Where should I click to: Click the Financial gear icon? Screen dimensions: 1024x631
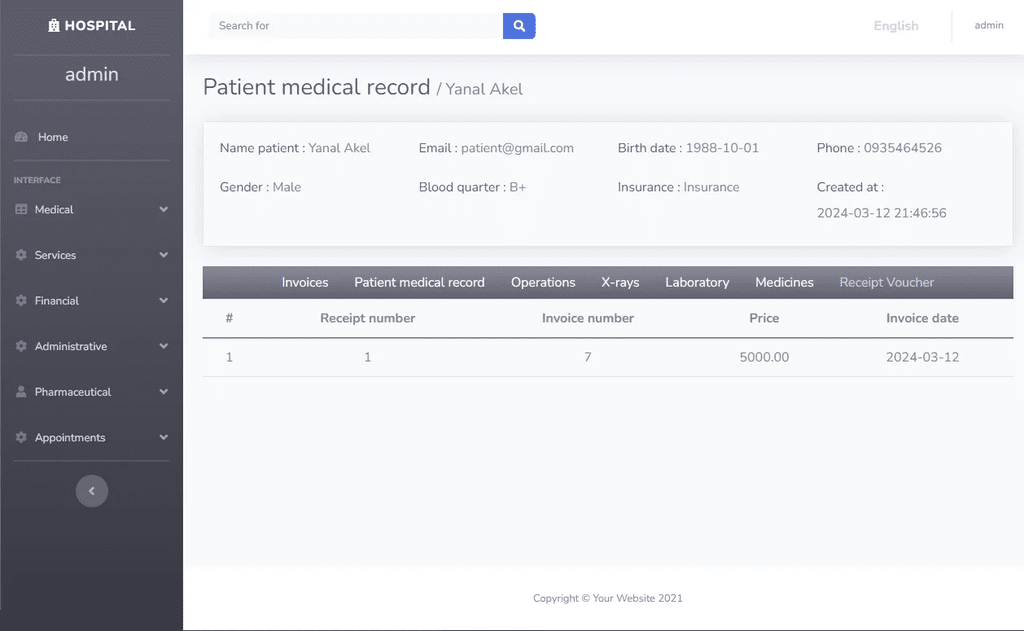pyautogui.click(x=21, y=300)
